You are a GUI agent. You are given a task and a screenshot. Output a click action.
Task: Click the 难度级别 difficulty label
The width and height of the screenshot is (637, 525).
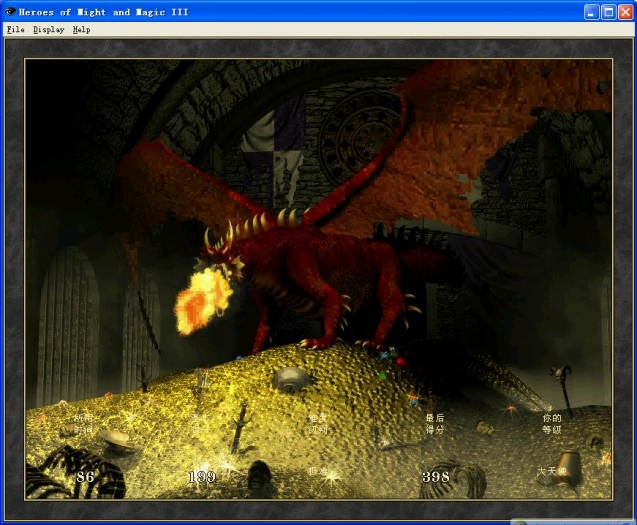pos(318,423)
